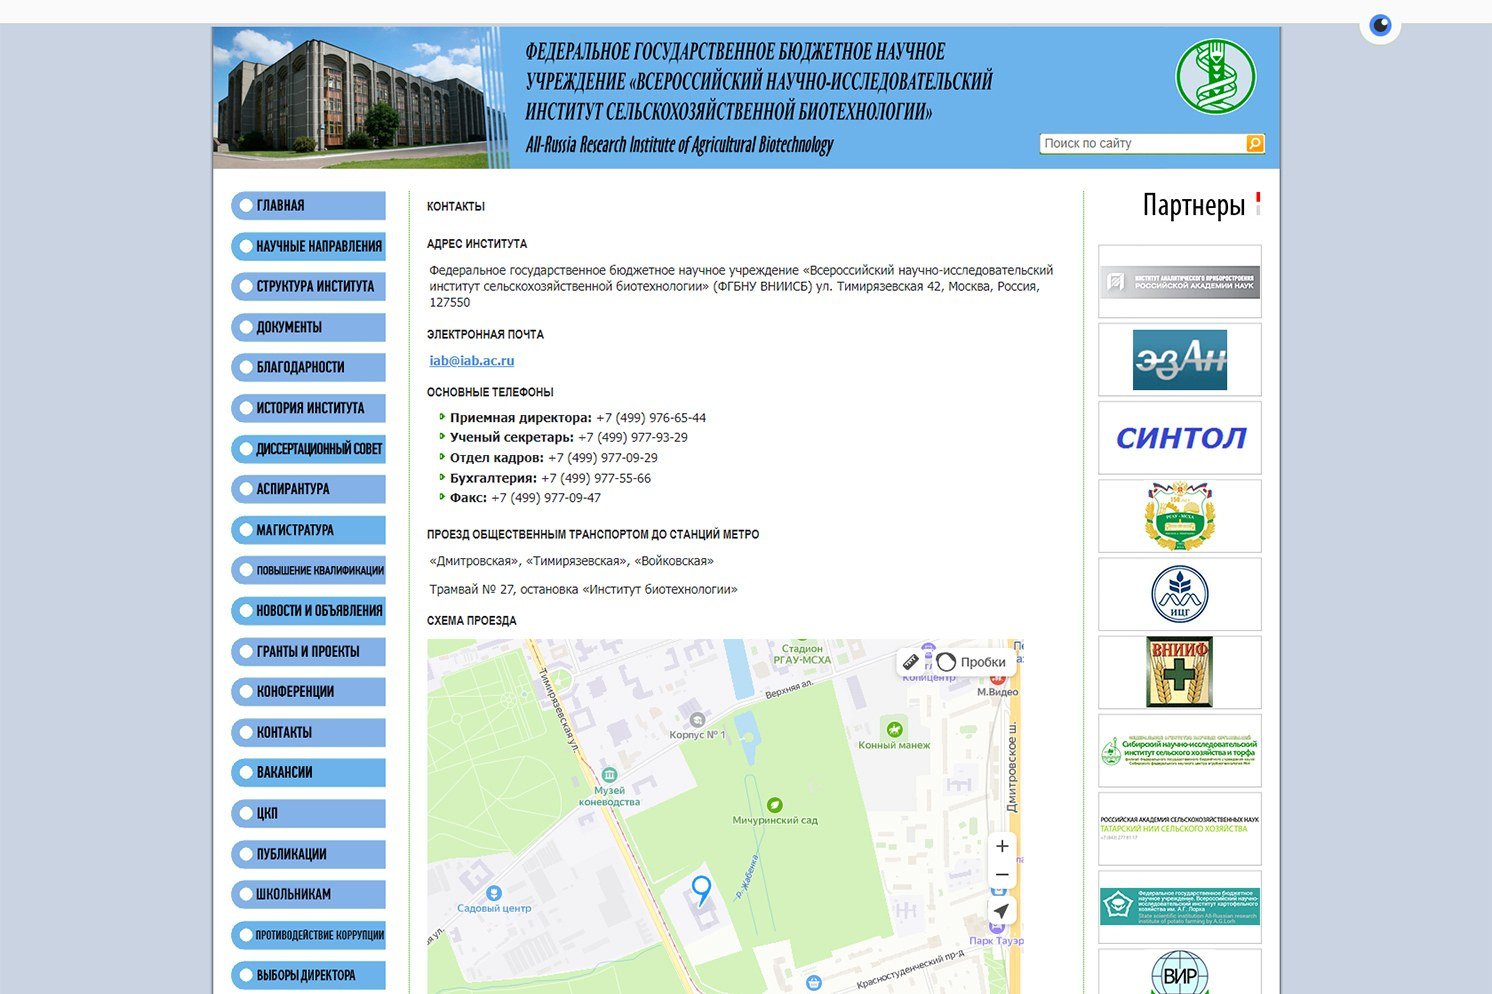Click the site search magnifier button

point(1255,144)
